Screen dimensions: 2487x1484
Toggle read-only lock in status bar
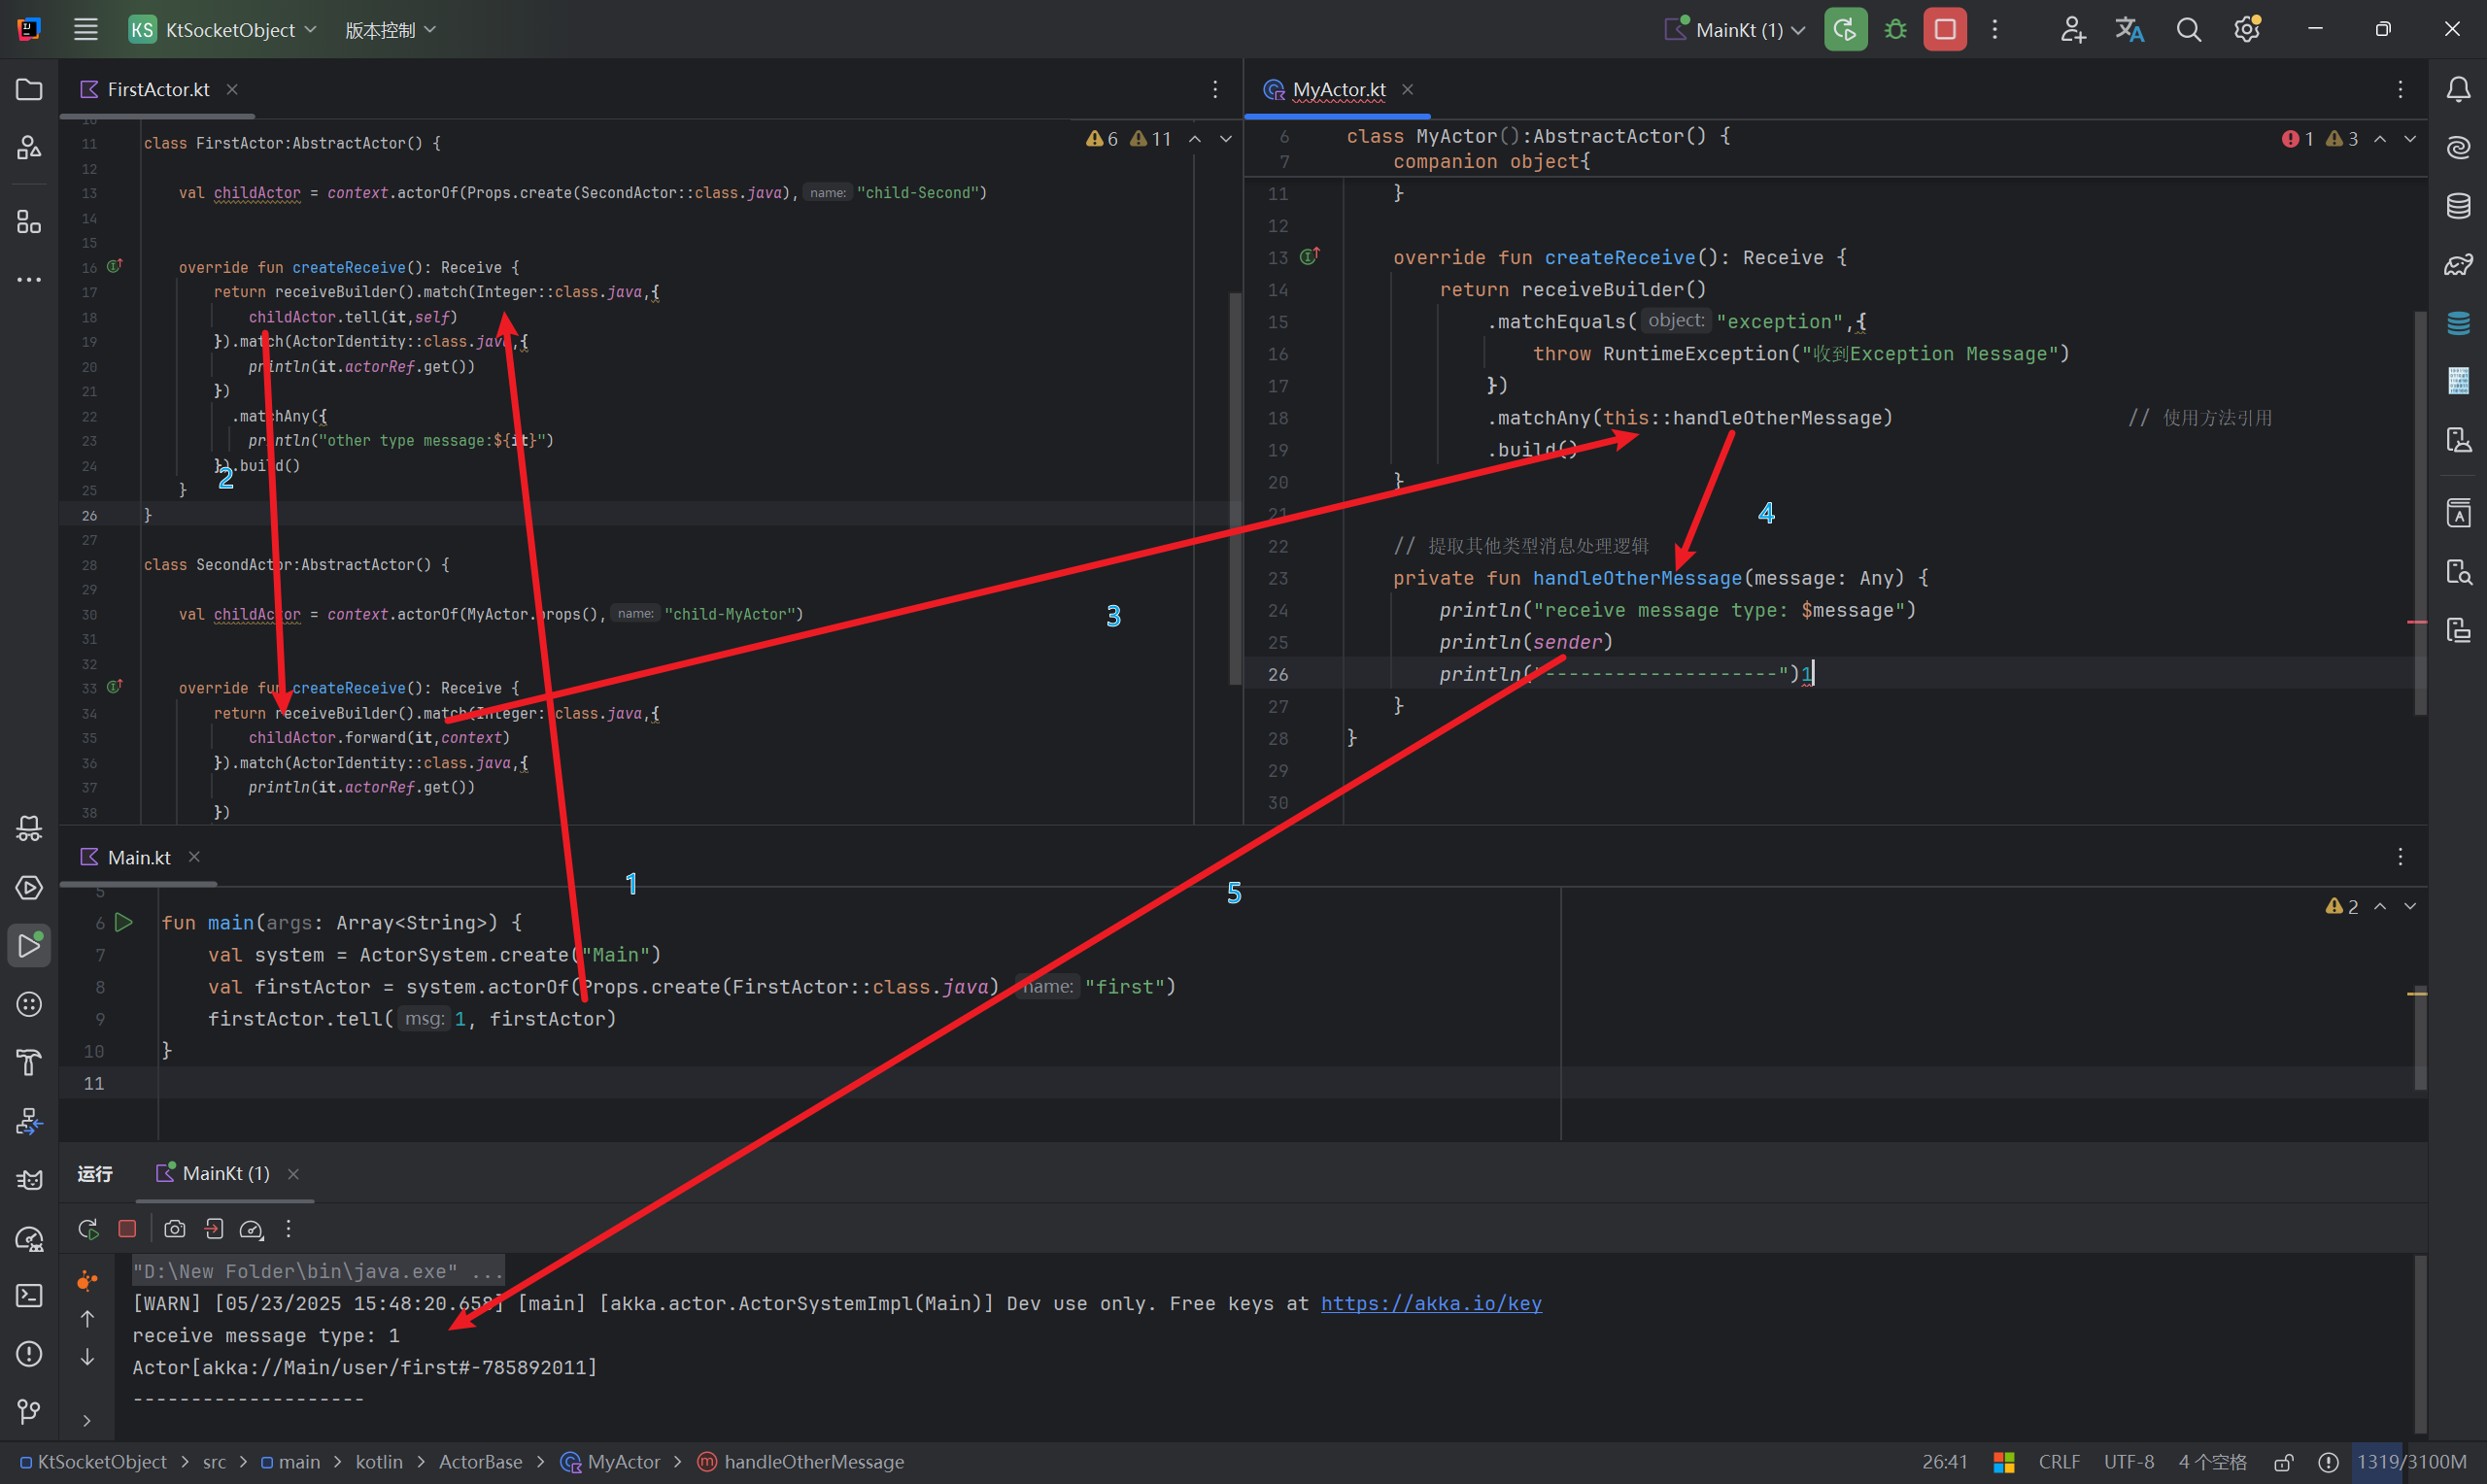pyautogui.click(x=2284, y=1462)
